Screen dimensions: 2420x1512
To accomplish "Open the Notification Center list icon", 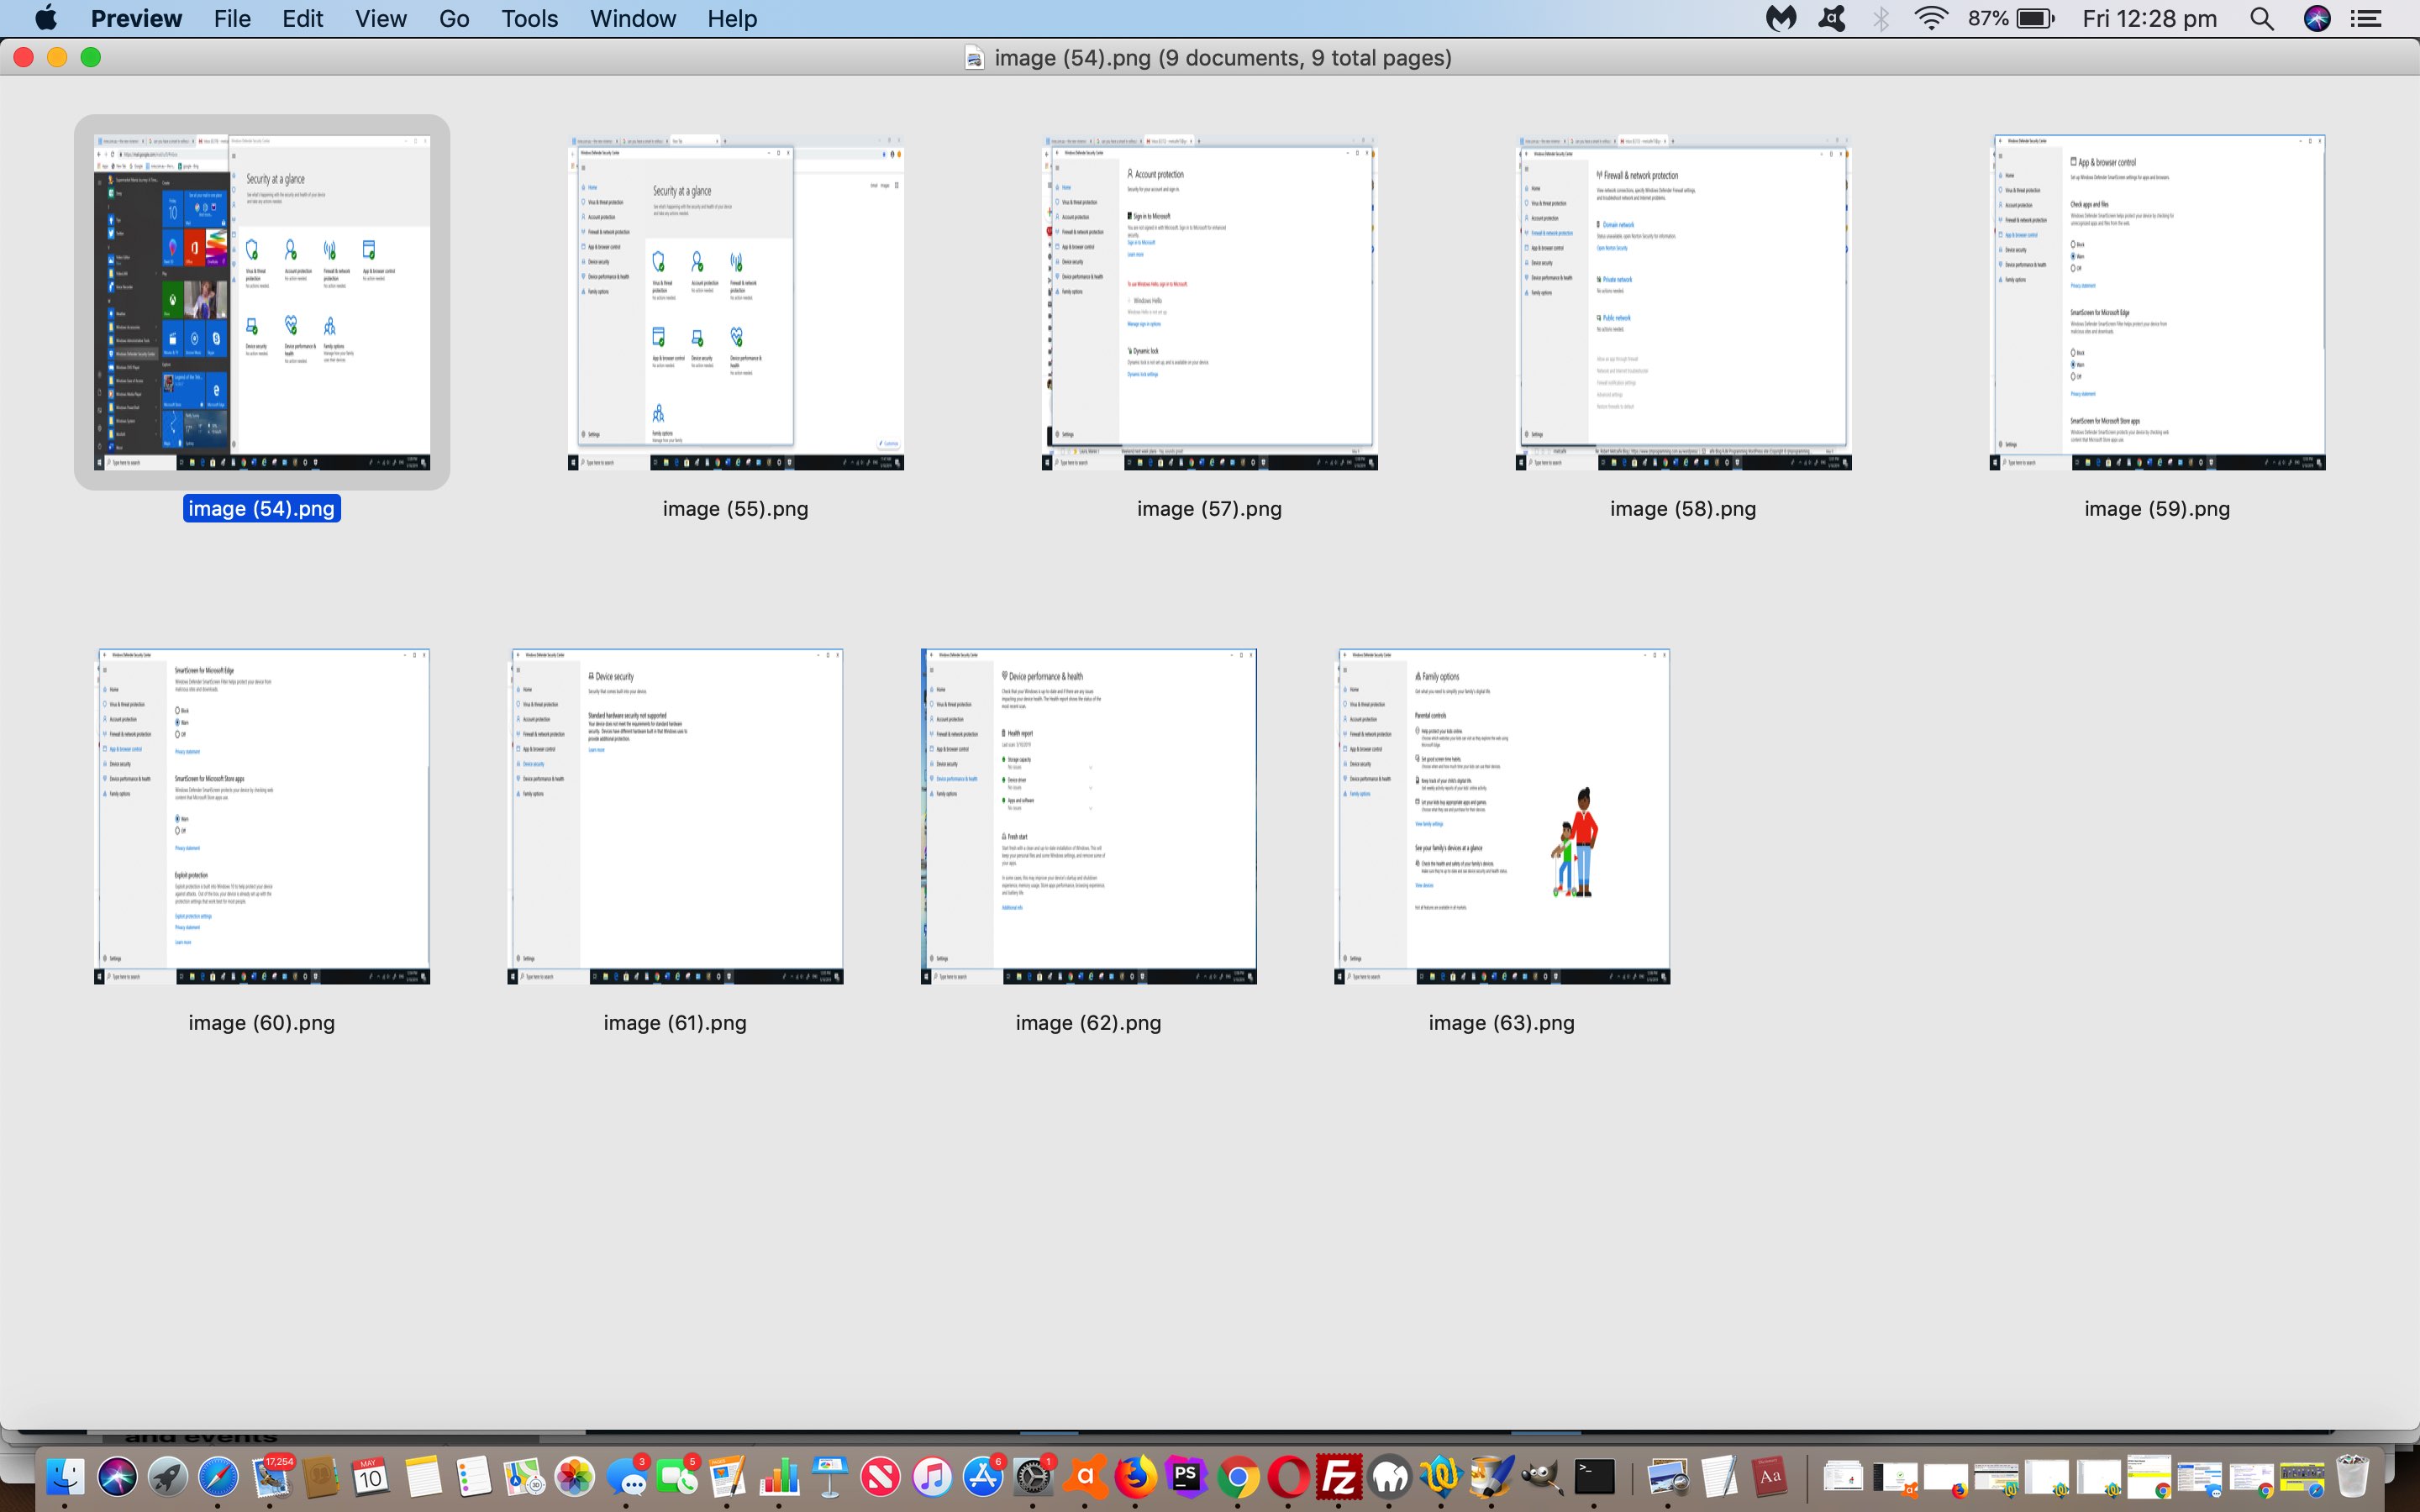I will pos(2365,19).
